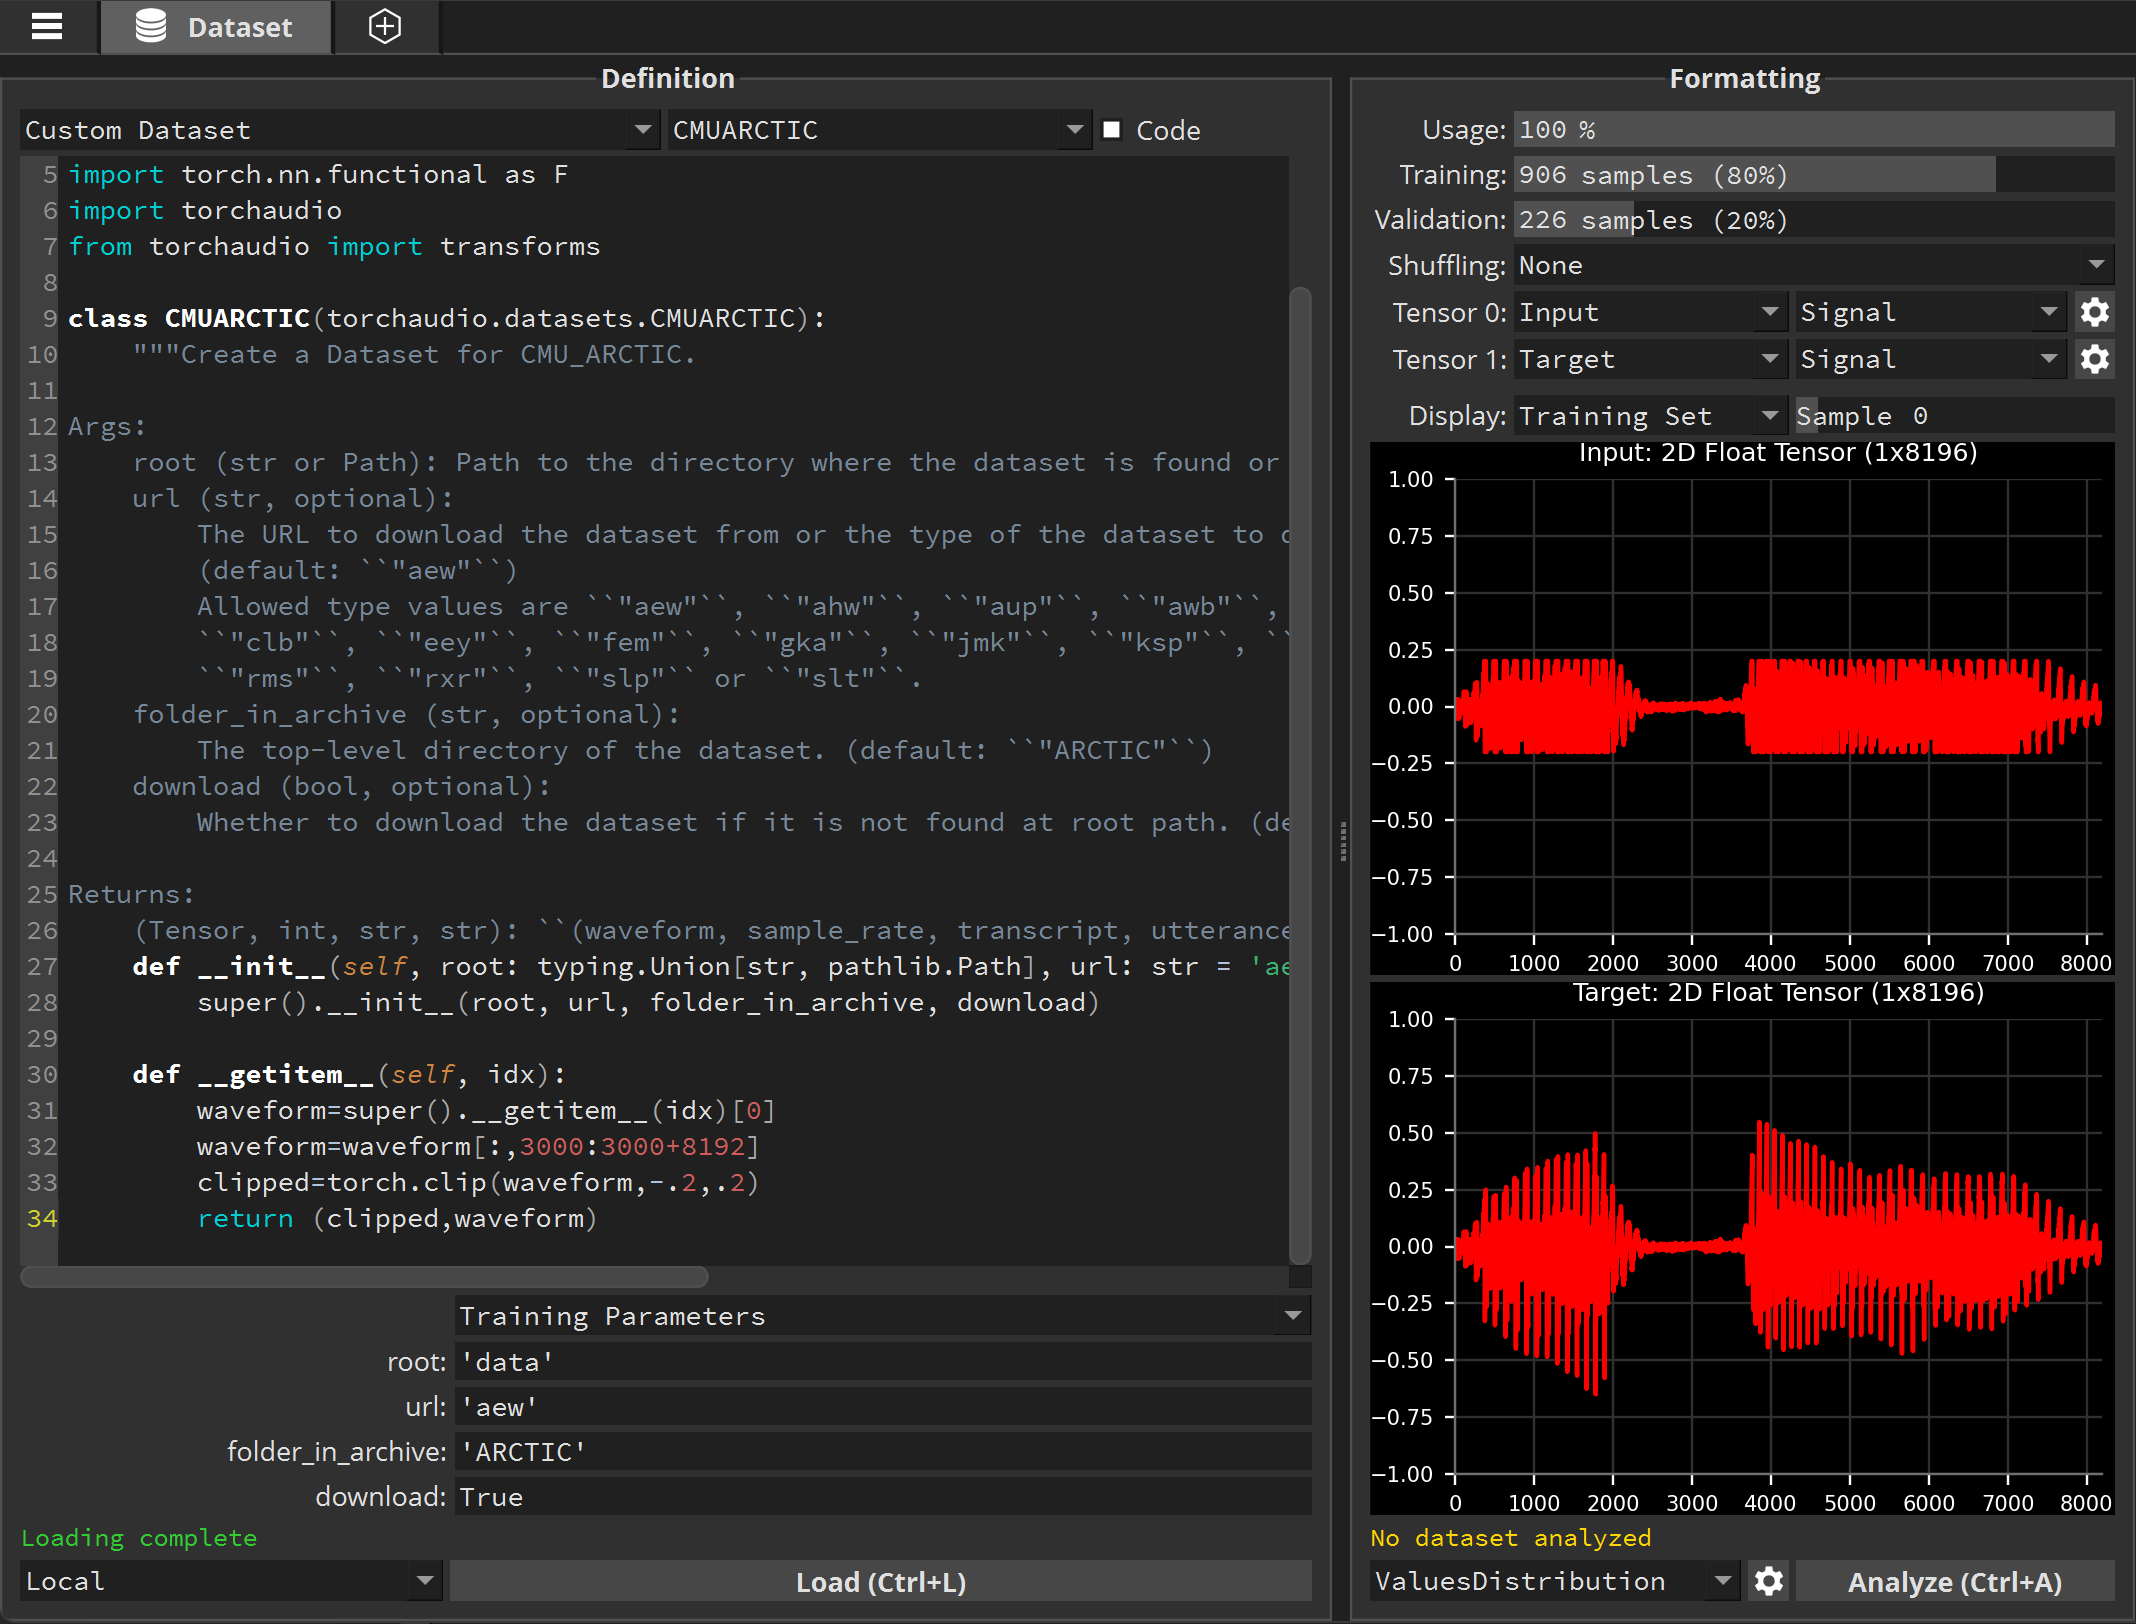Viewport: 2136px width, 1624px height.
Task: Open the CMUARCTIC dataset dropdown
Action: coord(879,130)
